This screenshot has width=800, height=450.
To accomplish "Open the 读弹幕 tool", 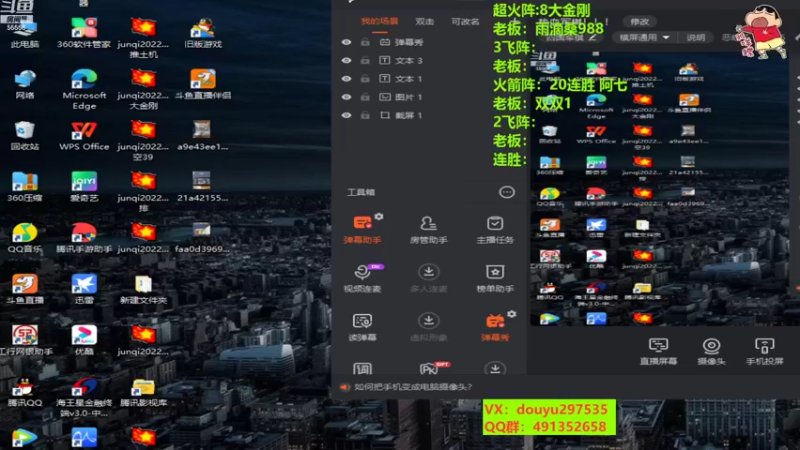I will point(362,327).
